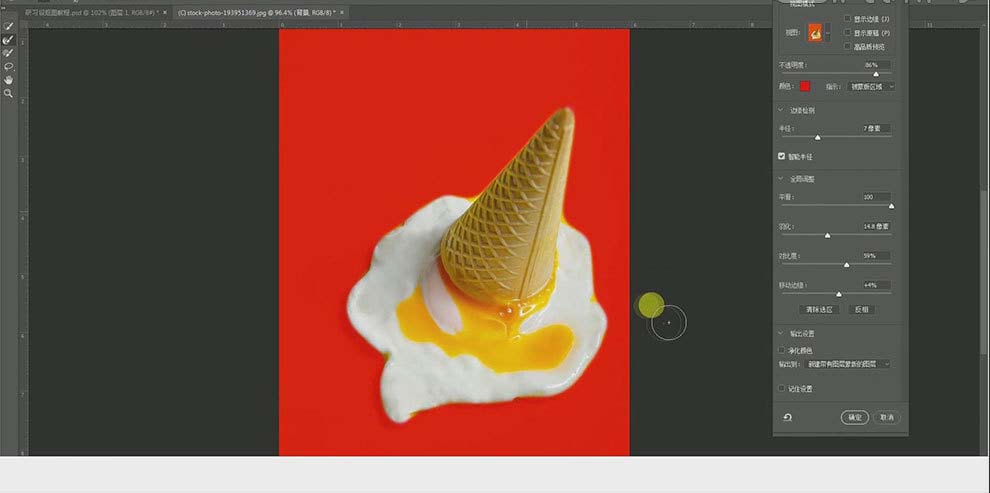Click the smooth value field showing 100
Image resolution: width=990 pixels, height=493 pixels.
pos(876,198)
